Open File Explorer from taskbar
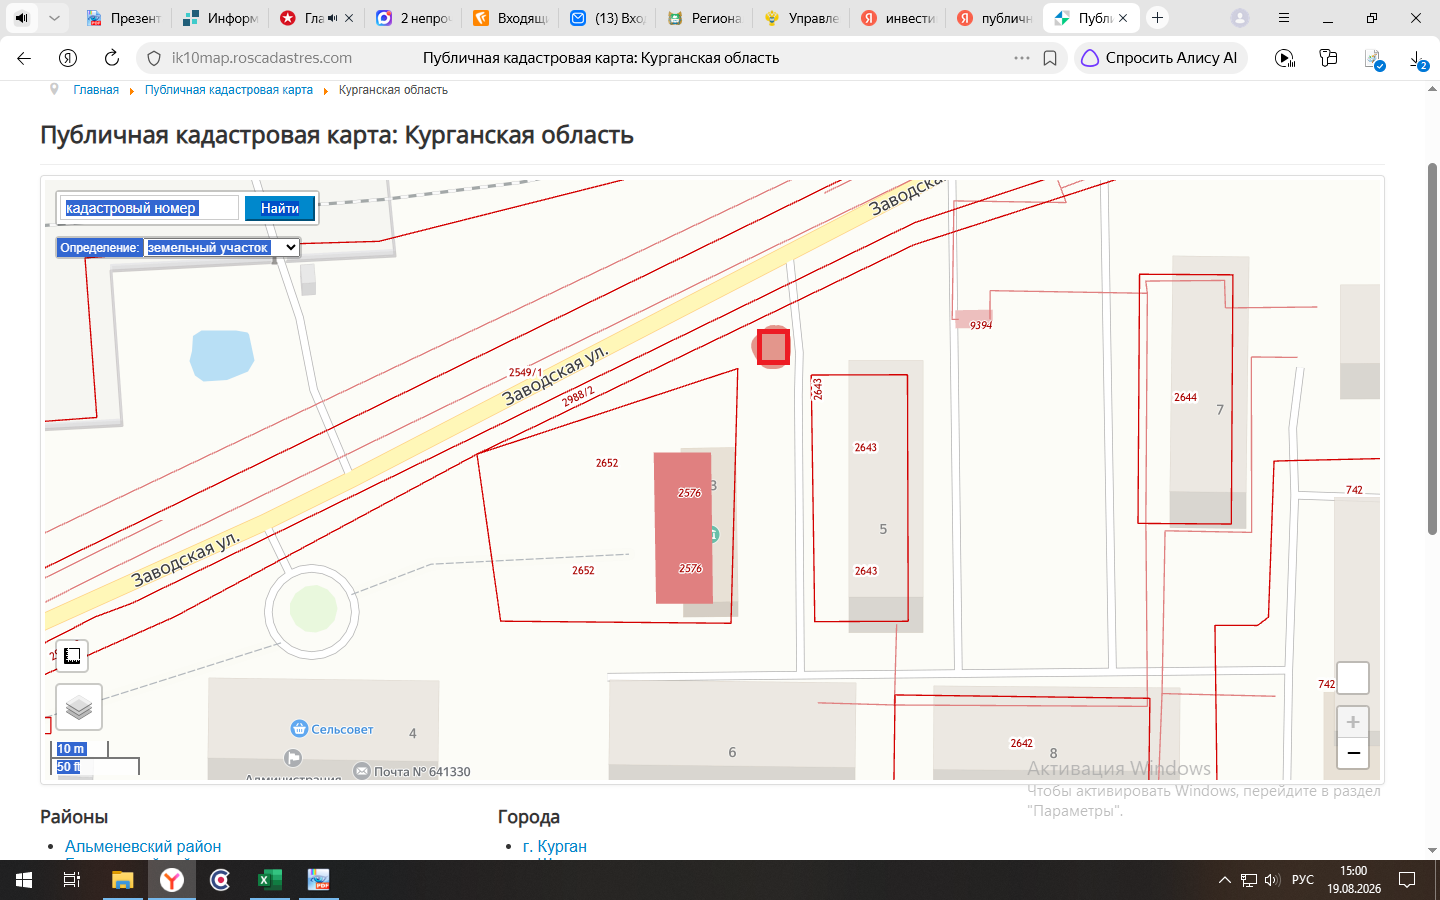 [122, 880]
